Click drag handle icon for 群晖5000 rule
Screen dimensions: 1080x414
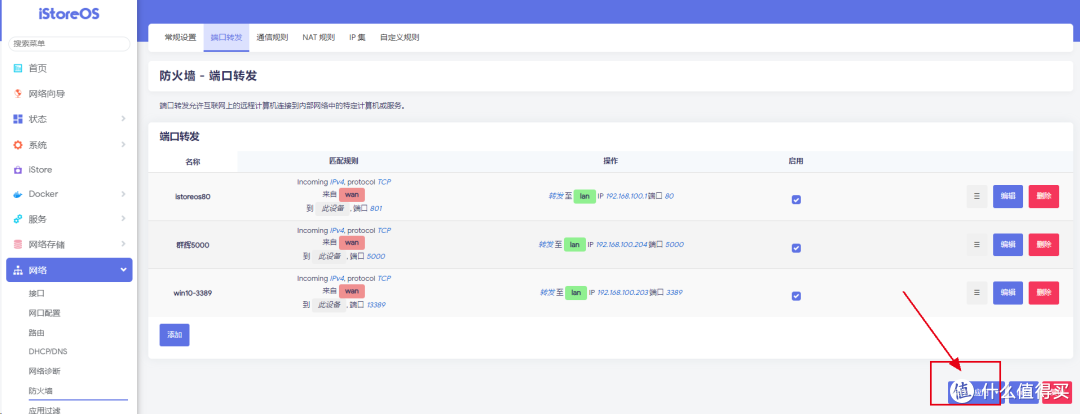[976, 245]
